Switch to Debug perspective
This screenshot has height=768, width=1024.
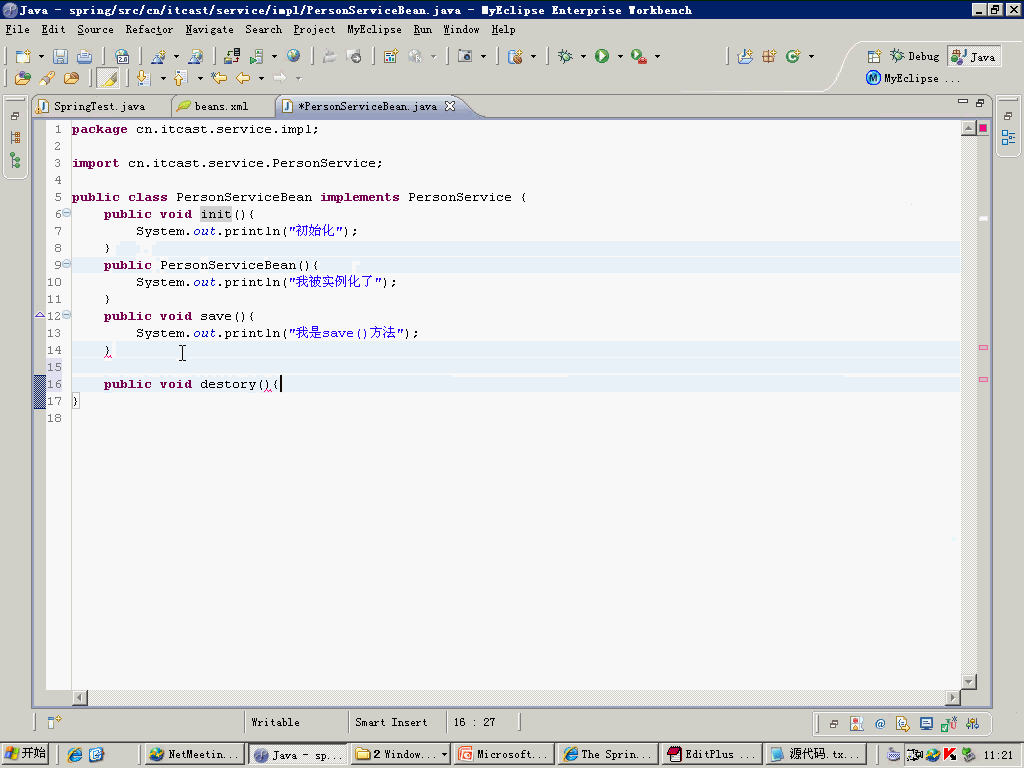[x=915, y=57]
